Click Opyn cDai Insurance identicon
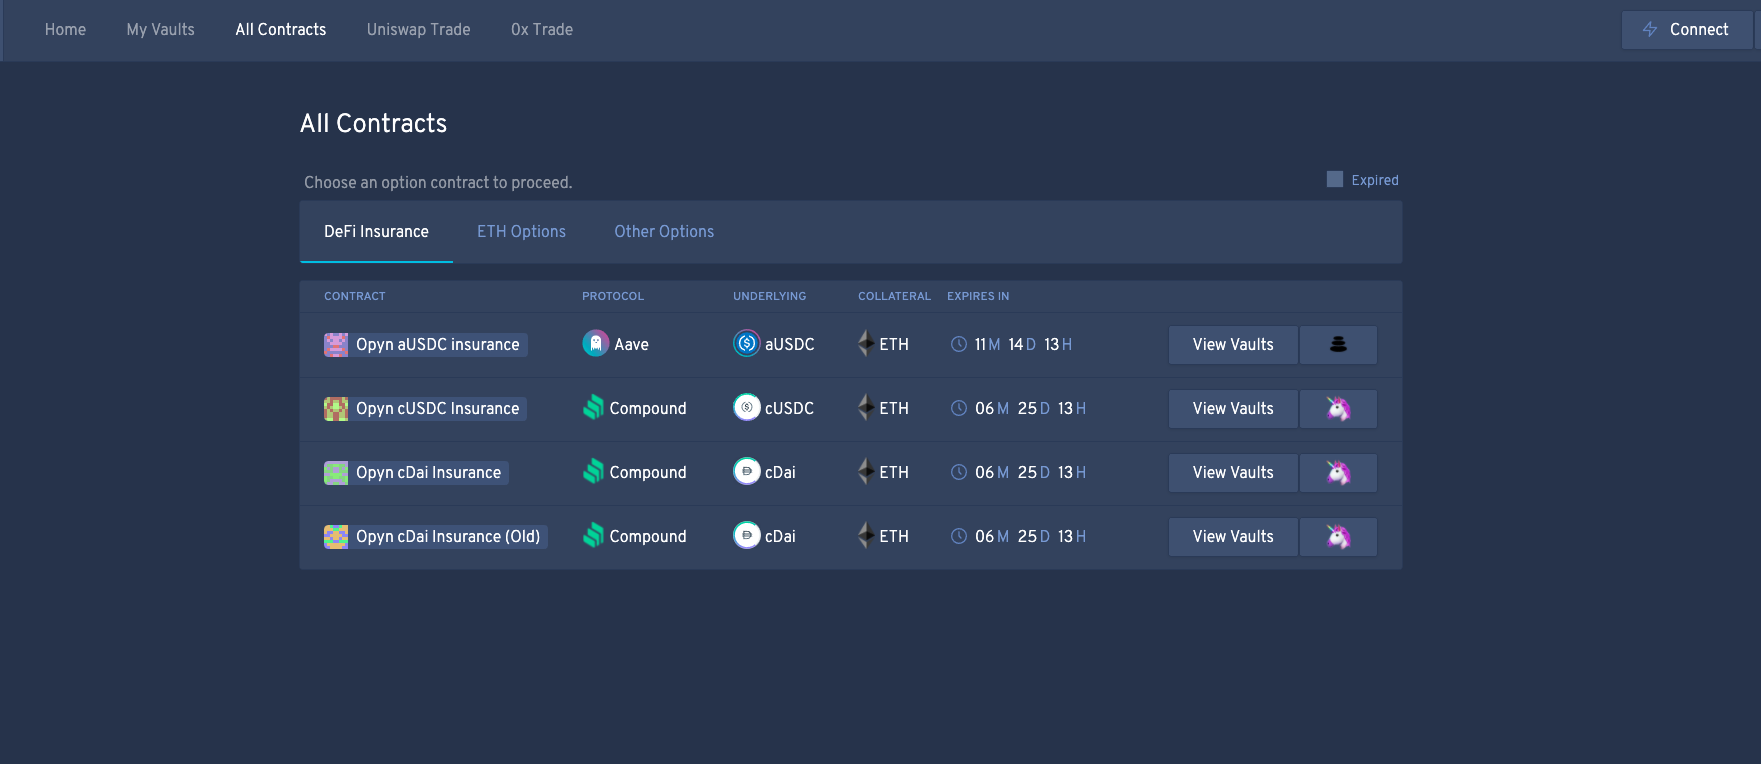 336,473
